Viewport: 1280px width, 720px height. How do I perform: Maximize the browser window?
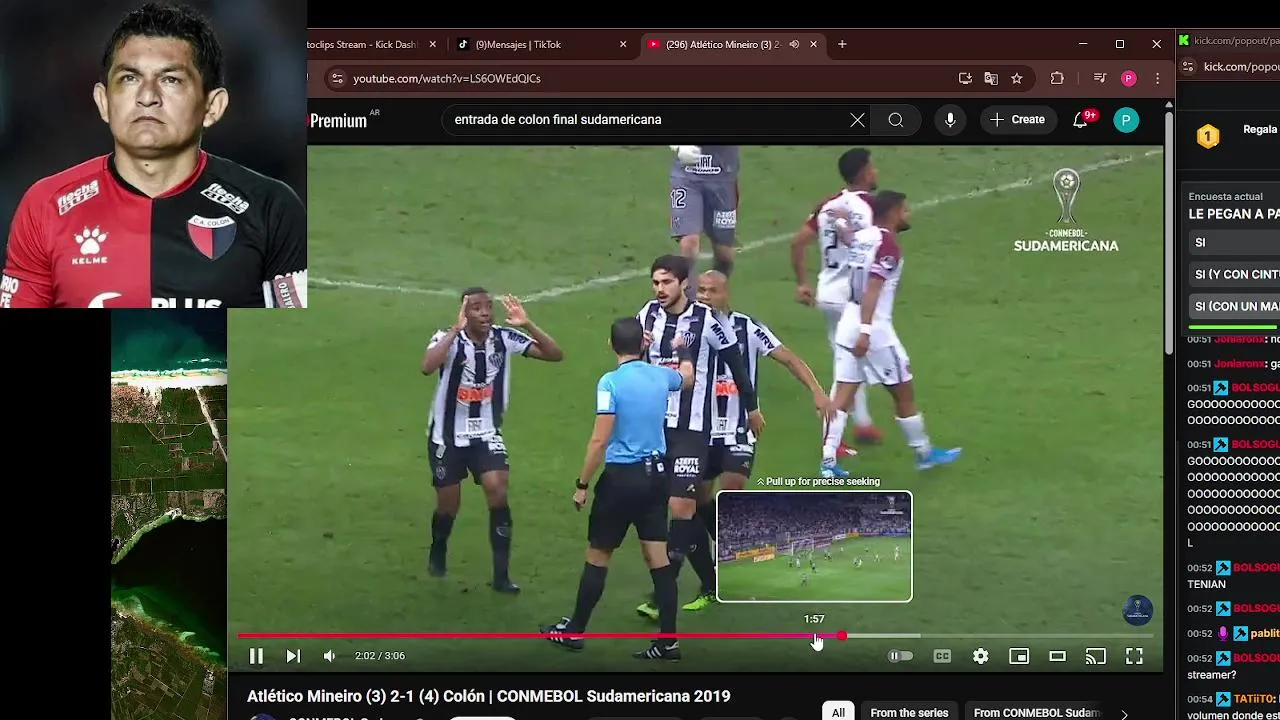(x=1120, y=44)
